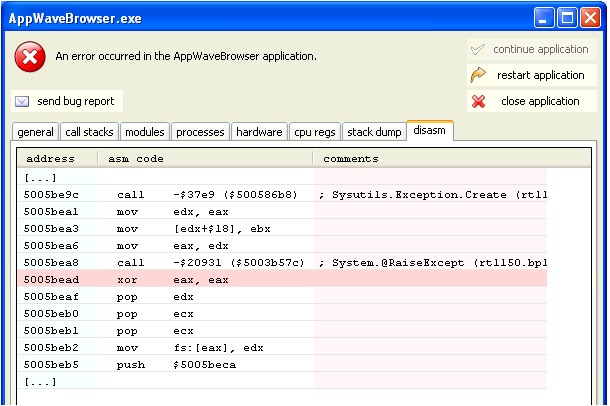Select row with address 5005beb1

tap(282, 331)
